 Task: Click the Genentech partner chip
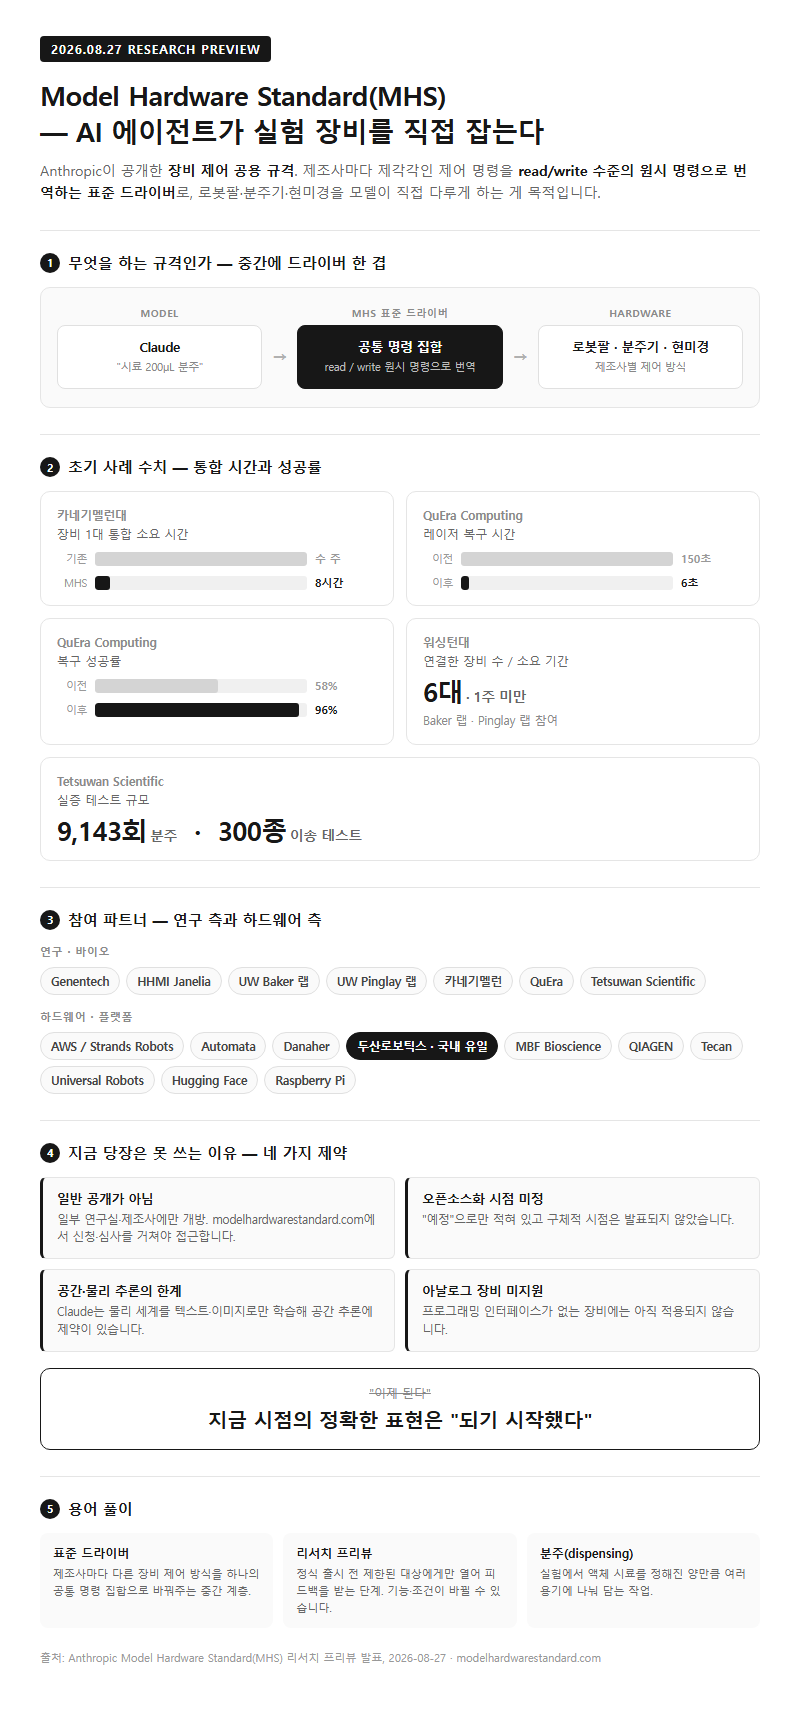[80, 981]
